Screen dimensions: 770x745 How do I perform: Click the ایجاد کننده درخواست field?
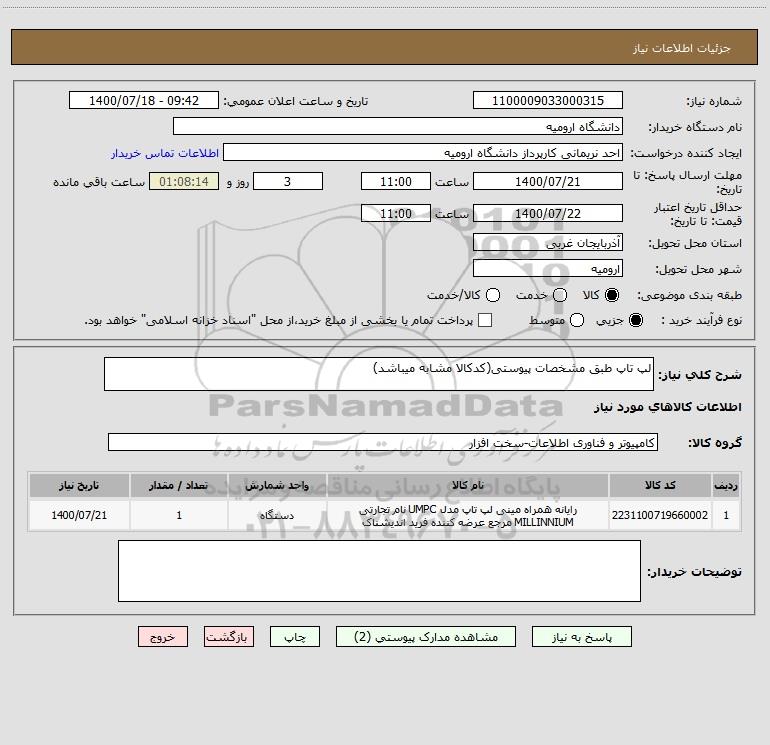pyautogui.click(x=423, y=153)
